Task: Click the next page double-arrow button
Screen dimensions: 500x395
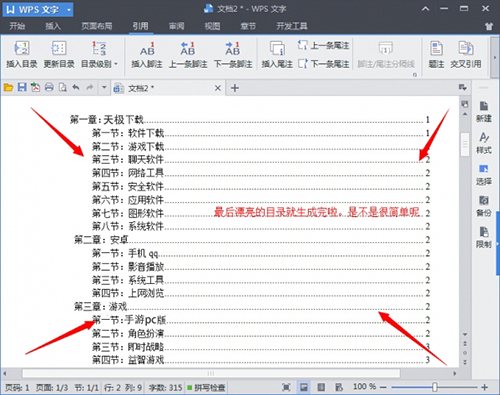Action: [x=465, y=362]
